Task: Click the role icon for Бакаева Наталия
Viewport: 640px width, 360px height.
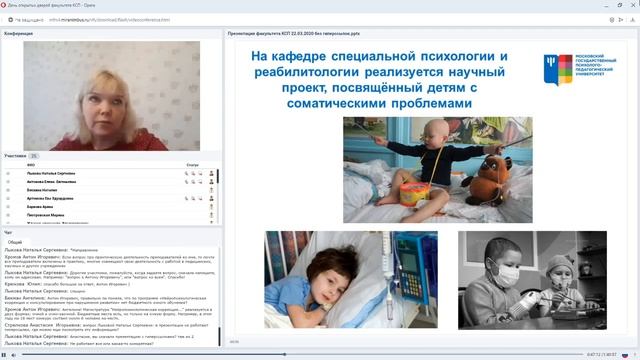Action: (x=211, y=190)
